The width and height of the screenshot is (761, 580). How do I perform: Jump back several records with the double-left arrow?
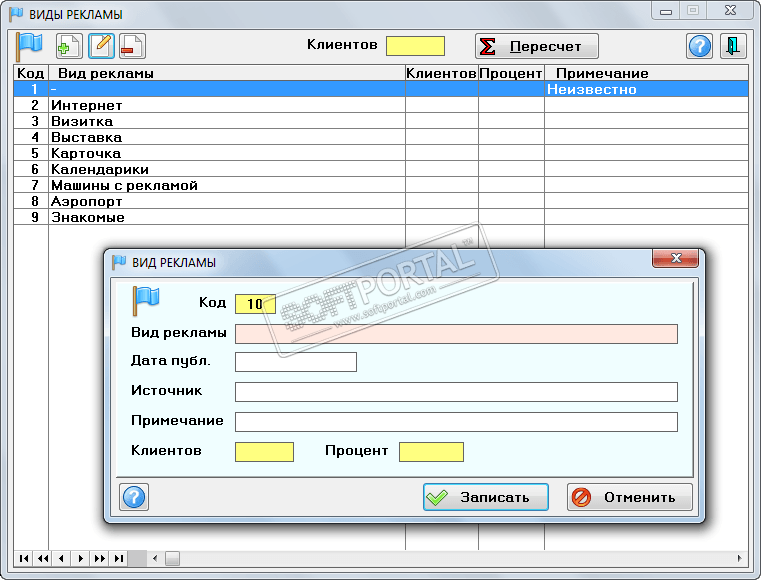coord(43,559)
